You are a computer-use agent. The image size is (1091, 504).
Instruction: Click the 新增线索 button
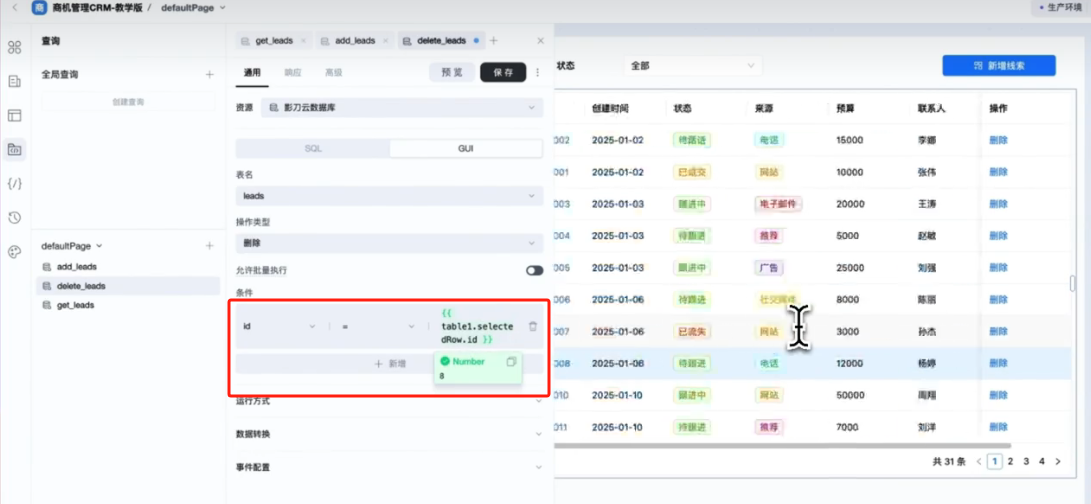coord(998,65)
